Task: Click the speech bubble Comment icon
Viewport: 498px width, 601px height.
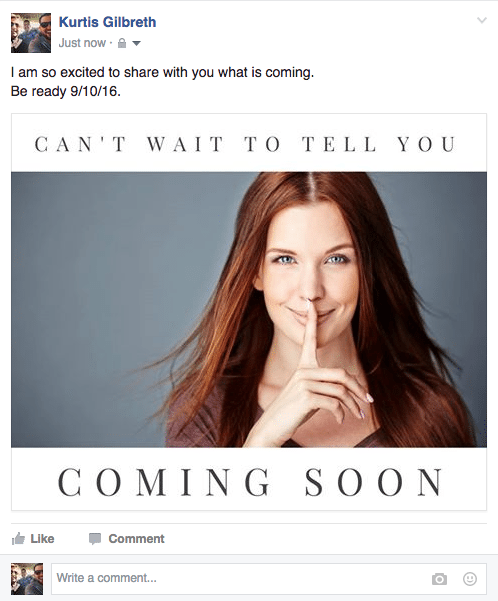Action: point(95,539)
